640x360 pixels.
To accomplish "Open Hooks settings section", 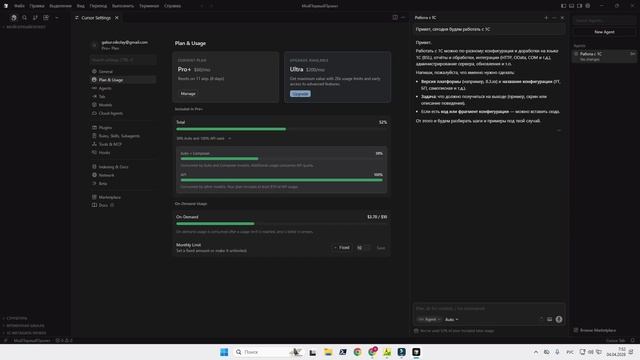I will [x=123, y=152].
